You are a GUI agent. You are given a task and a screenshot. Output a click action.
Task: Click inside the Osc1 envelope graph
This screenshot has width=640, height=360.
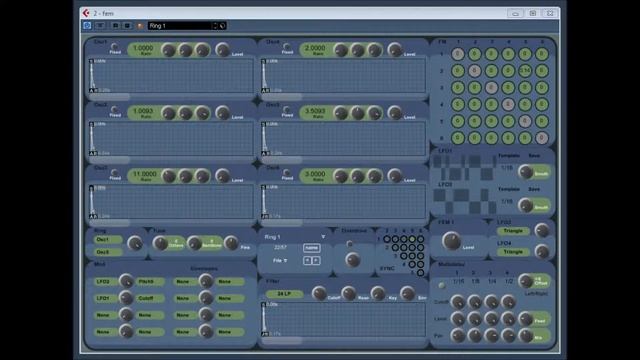tap(171, 76)
